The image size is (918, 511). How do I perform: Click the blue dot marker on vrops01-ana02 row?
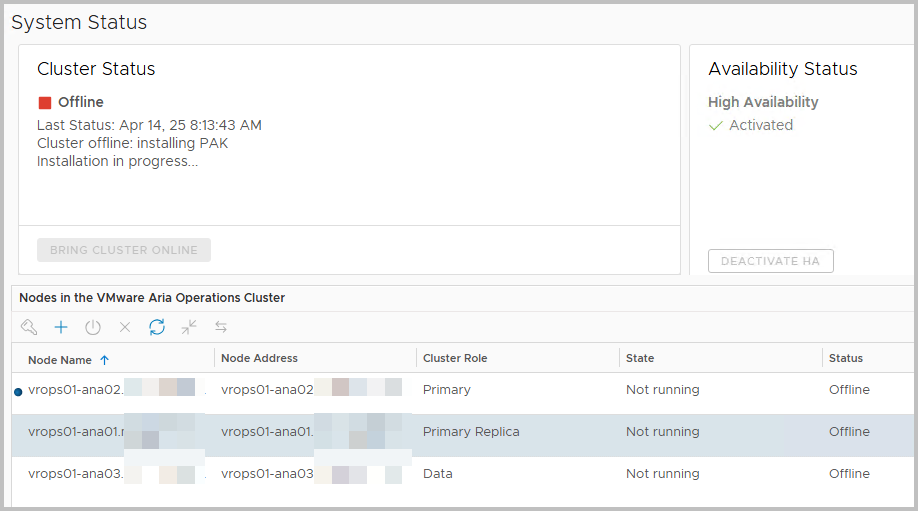click(18, 392)
